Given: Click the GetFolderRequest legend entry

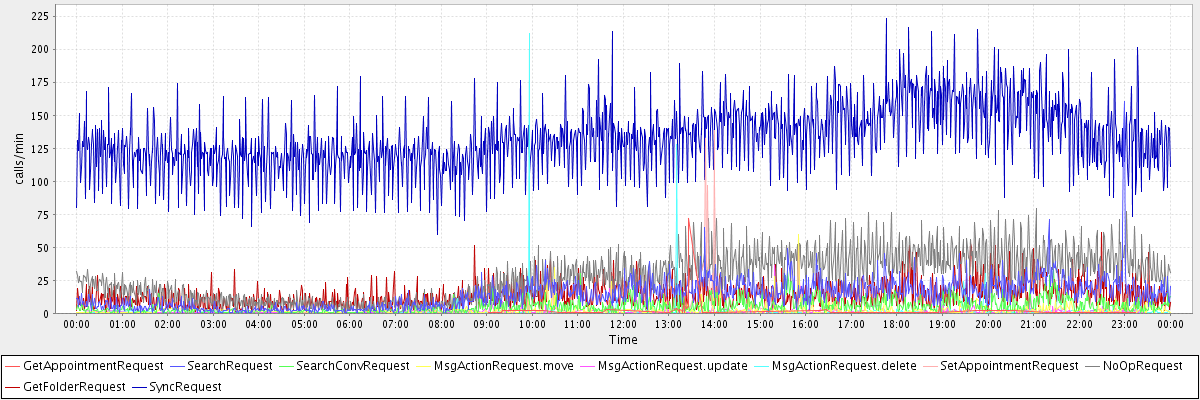Looking at the screenshot, I should [x=74, y=386].
